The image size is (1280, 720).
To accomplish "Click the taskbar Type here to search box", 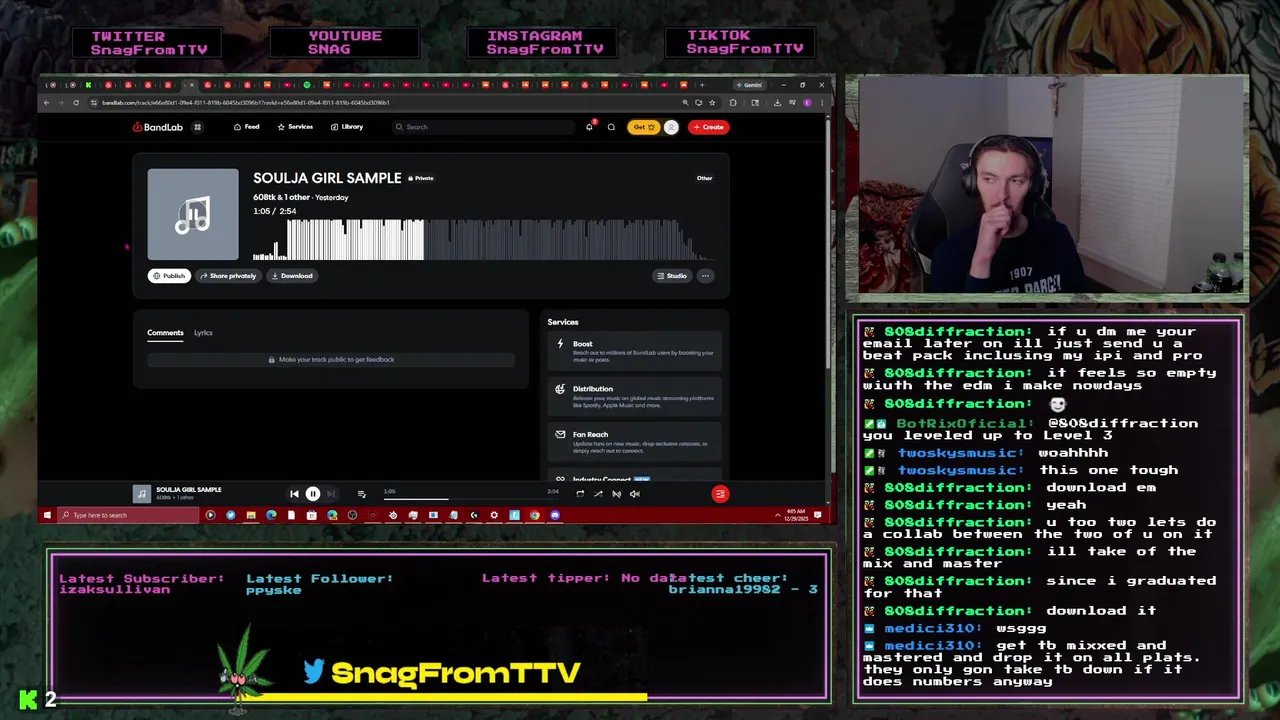I will tap(128, 515).
